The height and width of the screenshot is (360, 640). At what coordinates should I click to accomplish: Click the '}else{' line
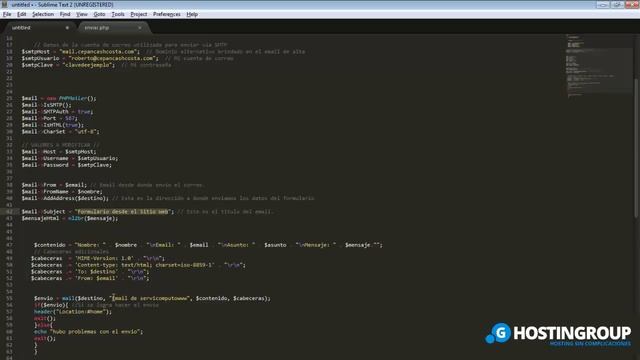pos(43,325)
